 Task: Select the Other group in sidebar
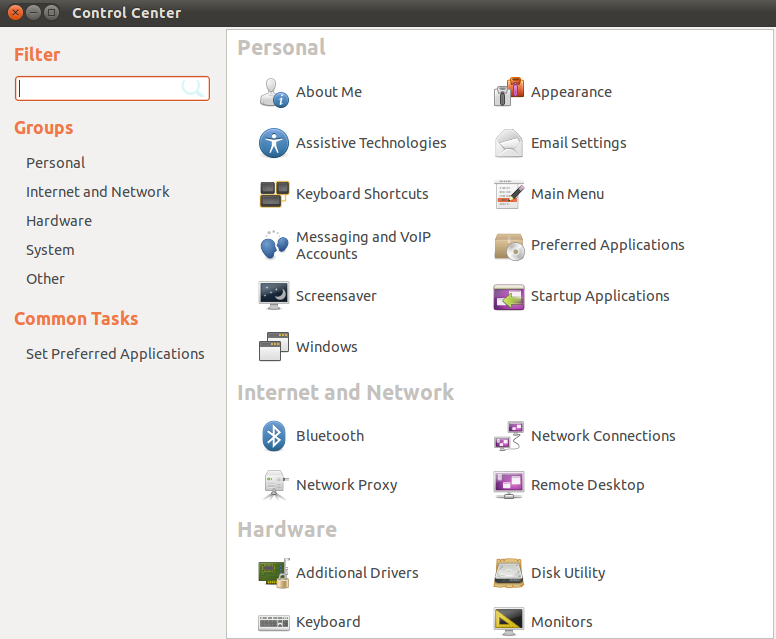45,279
